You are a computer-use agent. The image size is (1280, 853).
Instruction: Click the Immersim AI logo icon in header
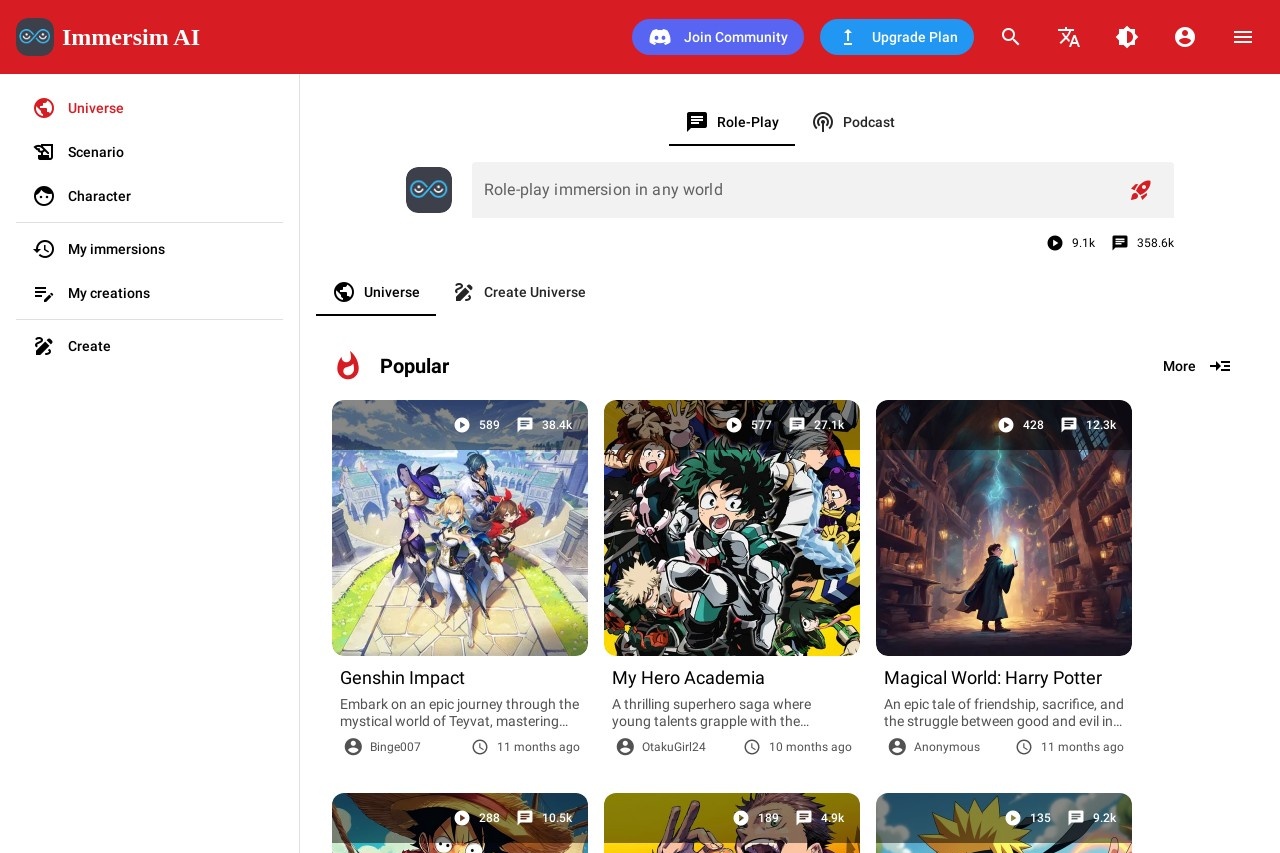35,37
